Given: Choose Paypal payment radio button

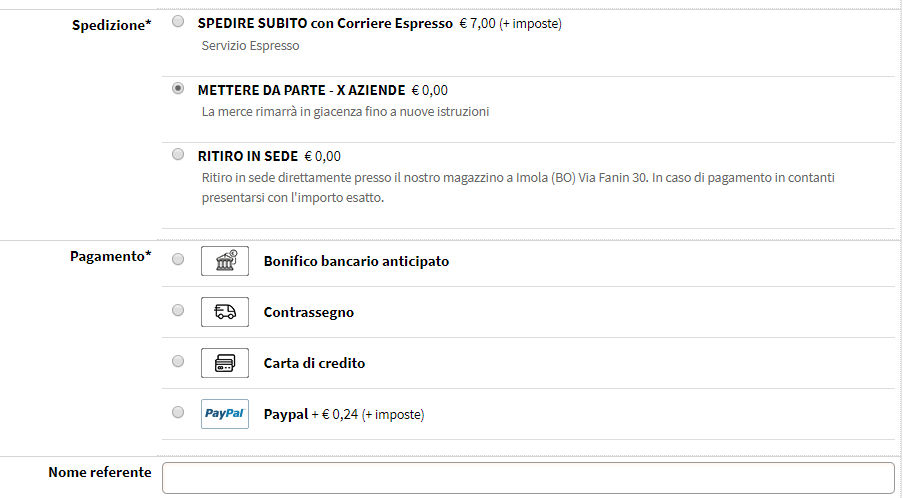Looking at the screenshot, I should point(178,412).
